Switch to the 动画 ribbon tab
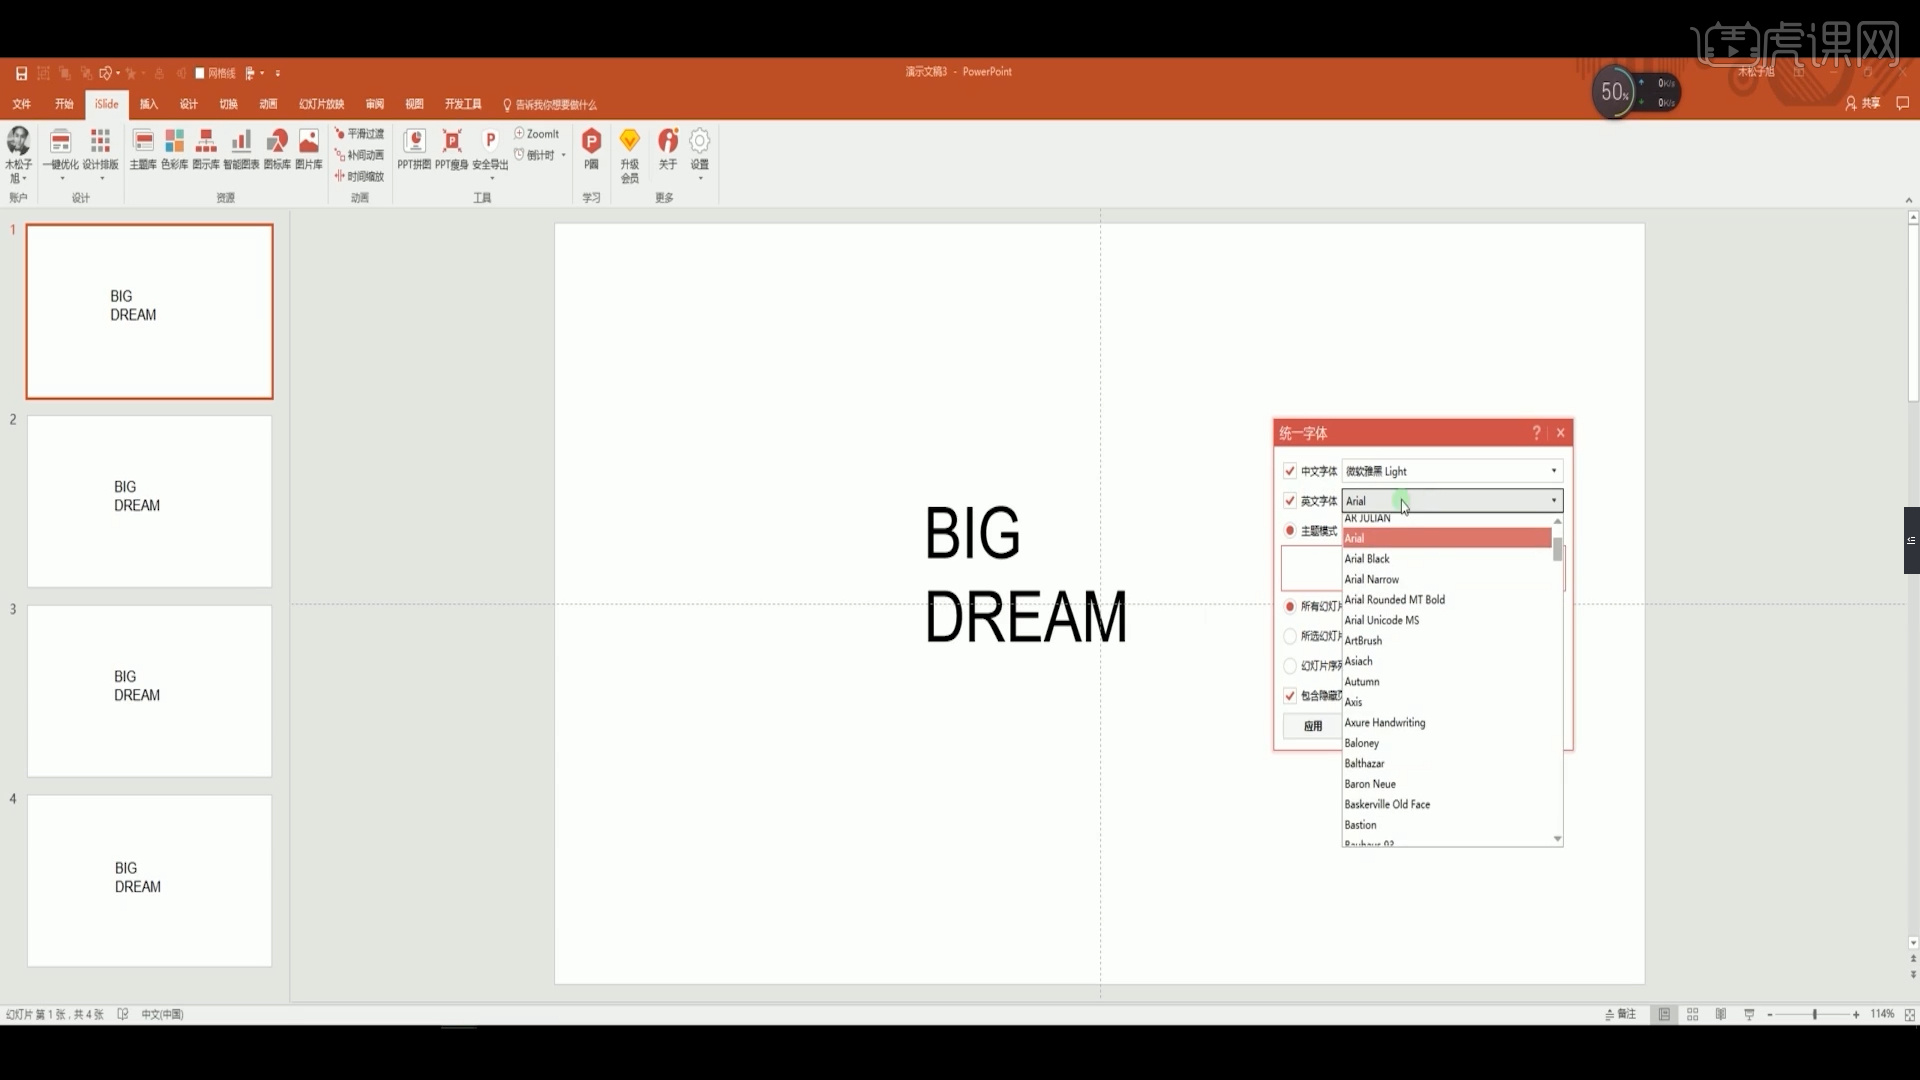The height and width of the screenshot is (1080, 1920). pyautogui.click(x=267, y=104)
